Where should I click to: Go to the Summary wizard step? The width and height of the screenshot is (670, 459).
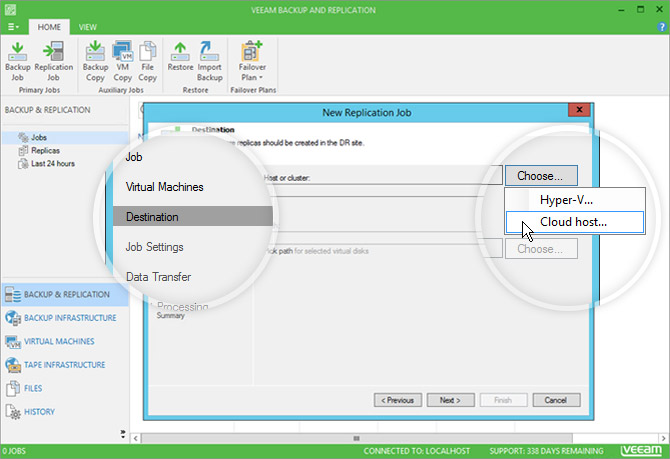pos(170,315)
